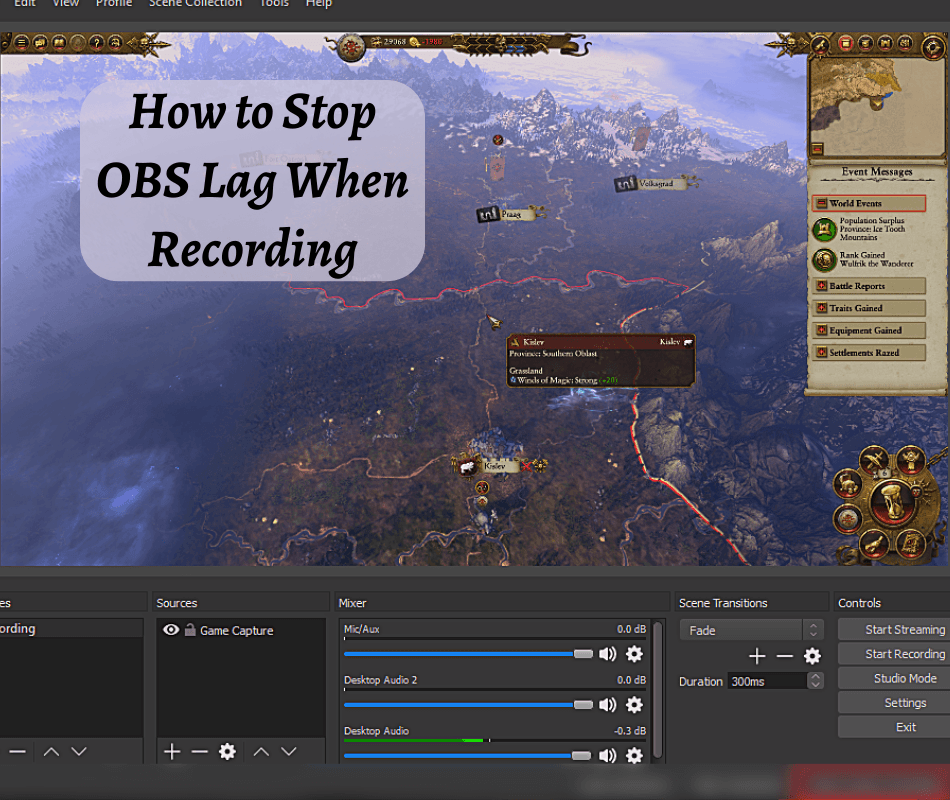Hide the Game Capture source with eye toggle

click(170, 630)
